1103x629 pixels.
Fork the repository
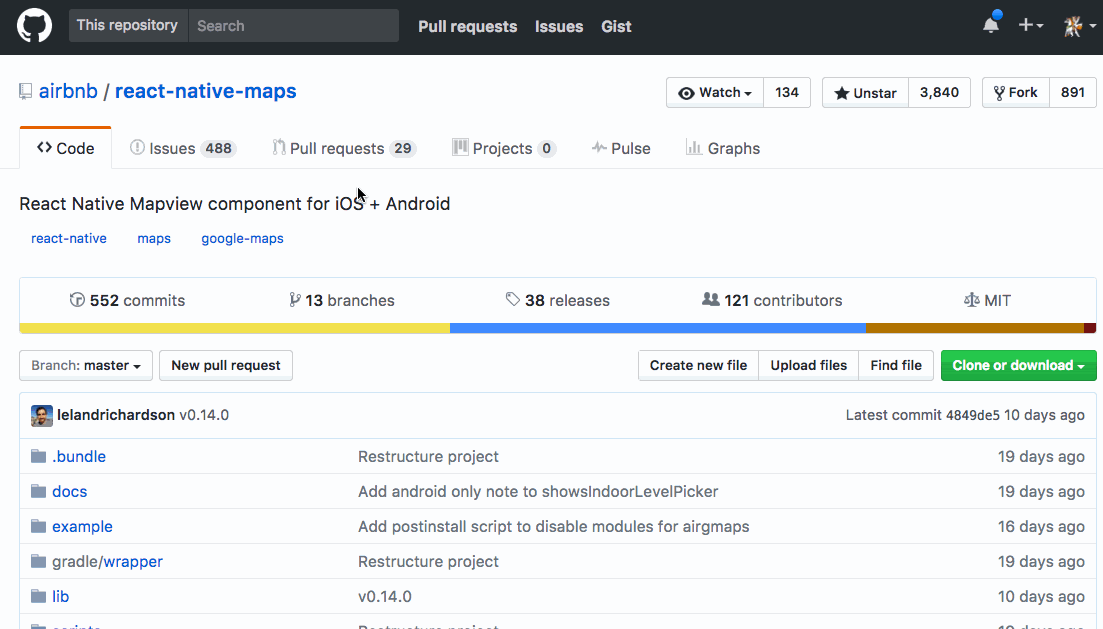pos(1016,92)
